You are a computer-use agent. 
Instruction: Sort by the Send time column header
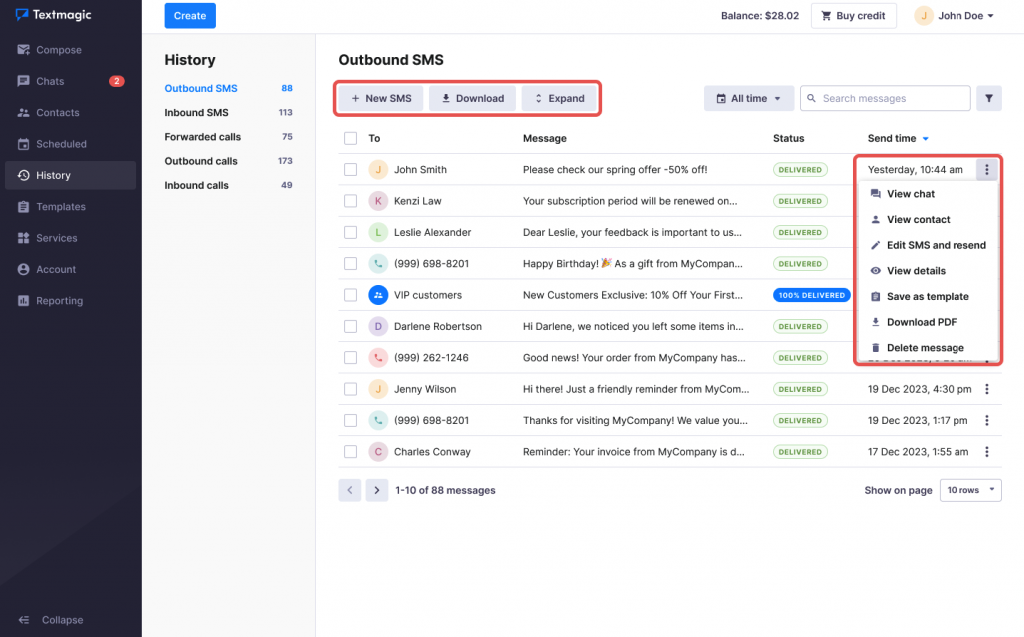pyautogui.click(x=892, y=138)
